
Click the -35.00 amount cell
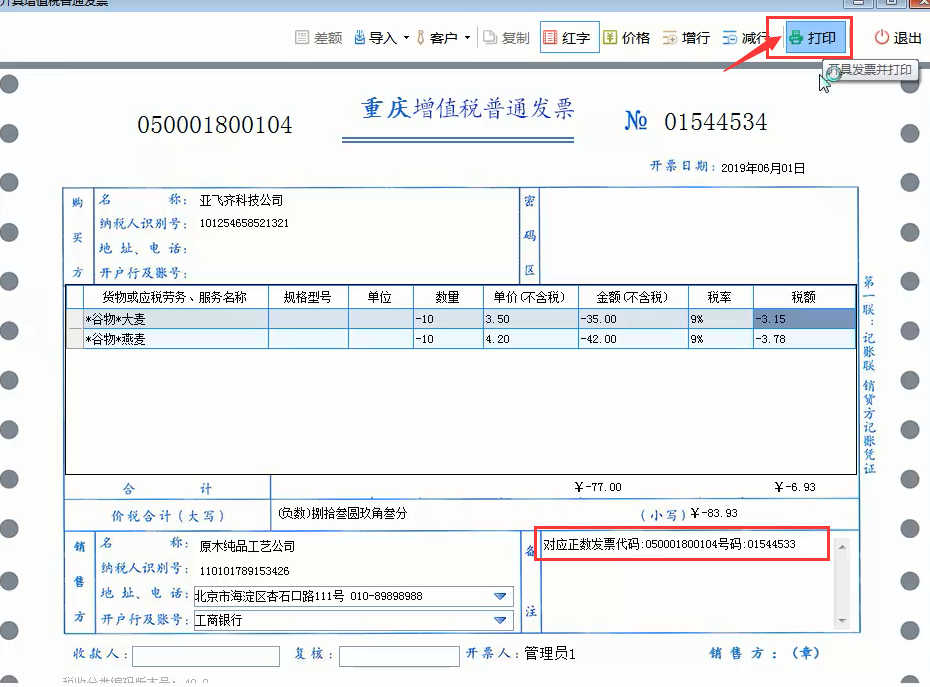pyautogui.click(x=633, y=319)
